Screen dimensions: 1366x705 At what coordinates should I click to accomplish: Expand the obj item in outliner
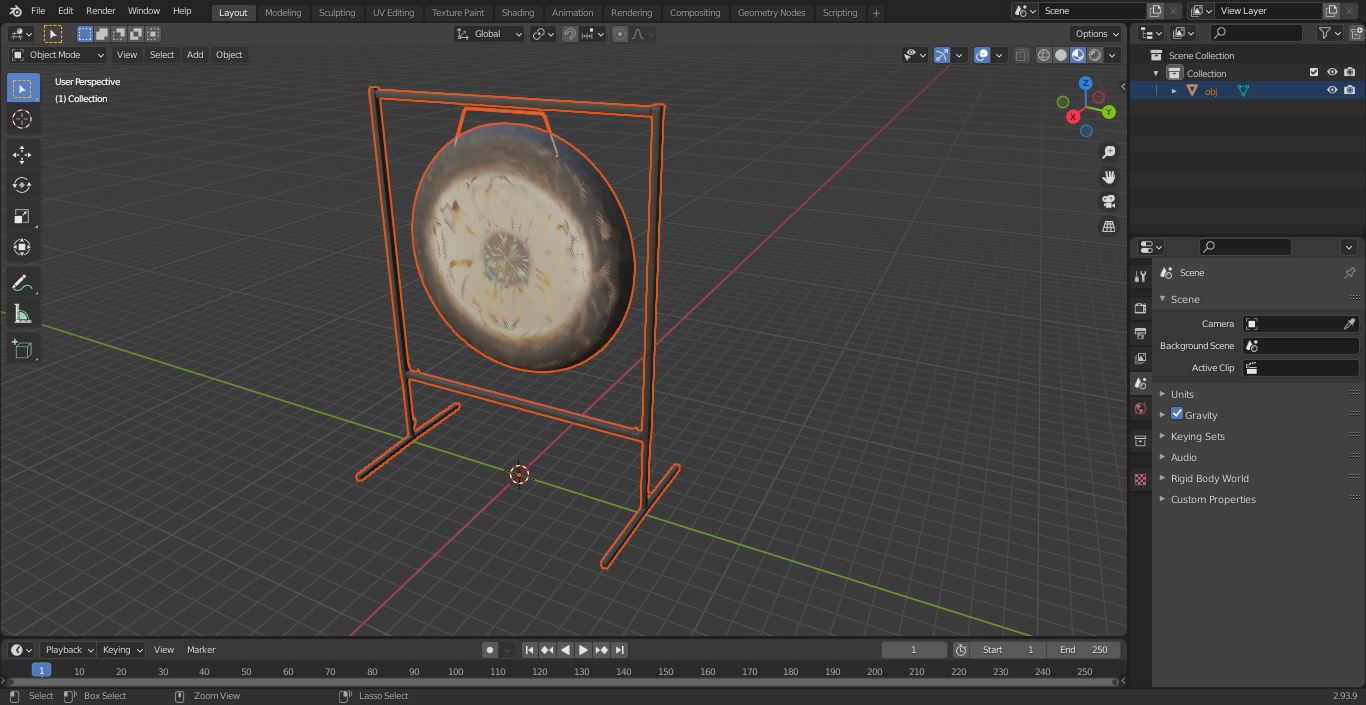point(1174,91)
